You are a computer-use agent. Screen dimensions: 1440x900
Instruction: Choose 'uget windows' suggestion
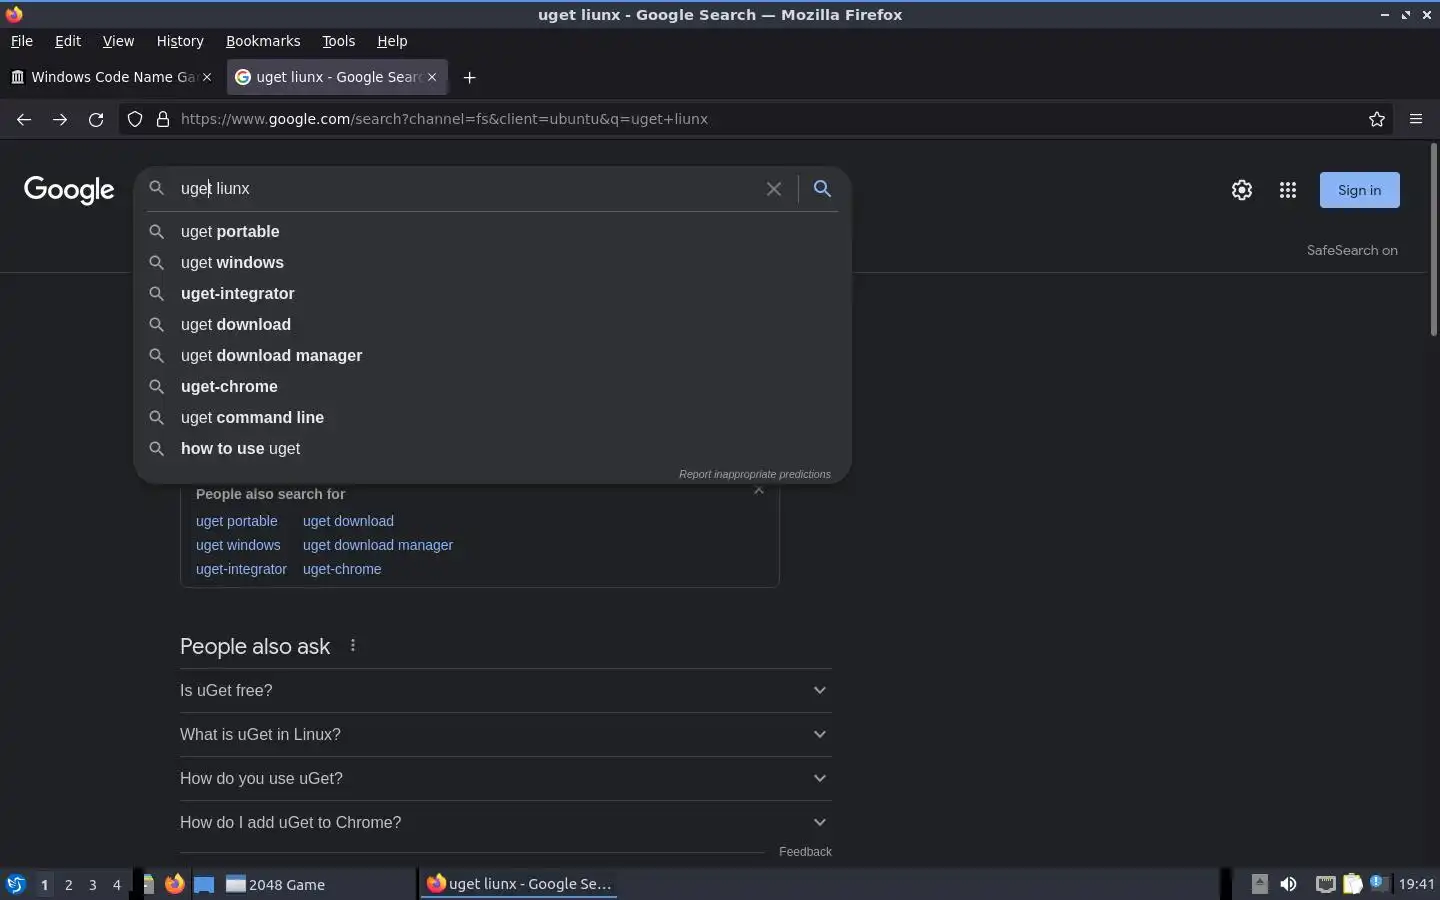point(492,263)
